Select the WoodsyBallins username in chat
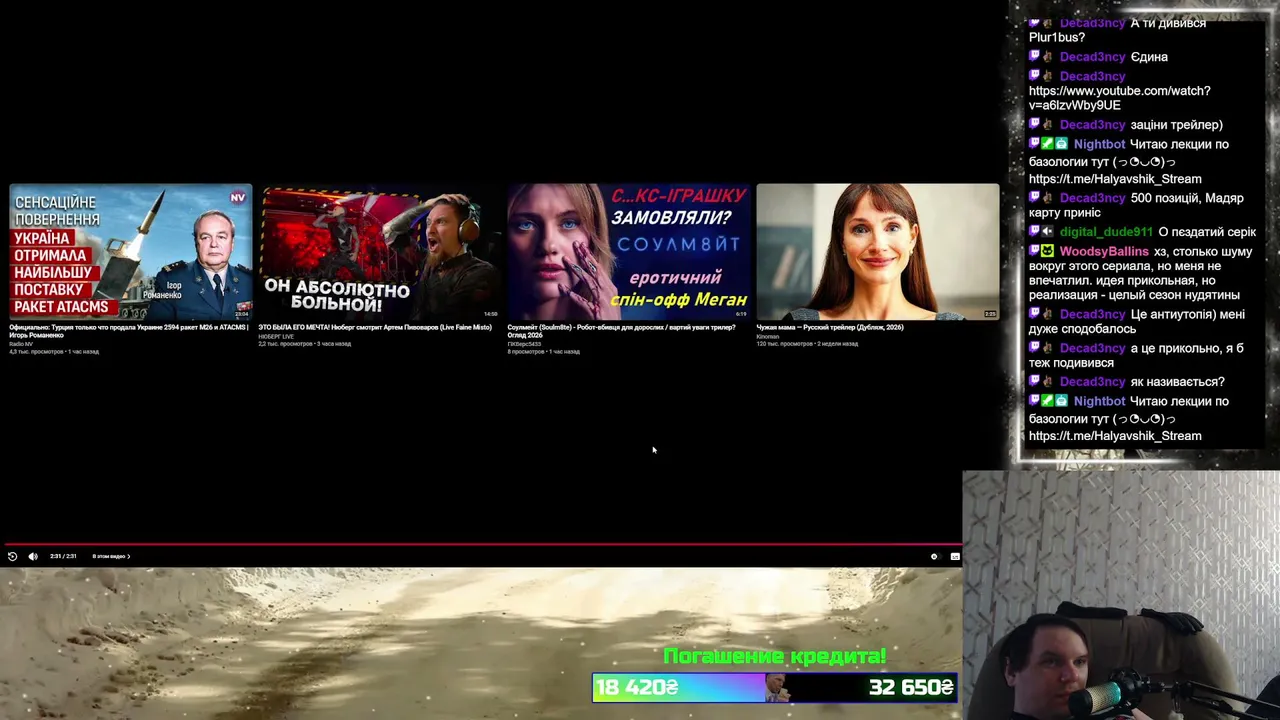 (1104, 252)
